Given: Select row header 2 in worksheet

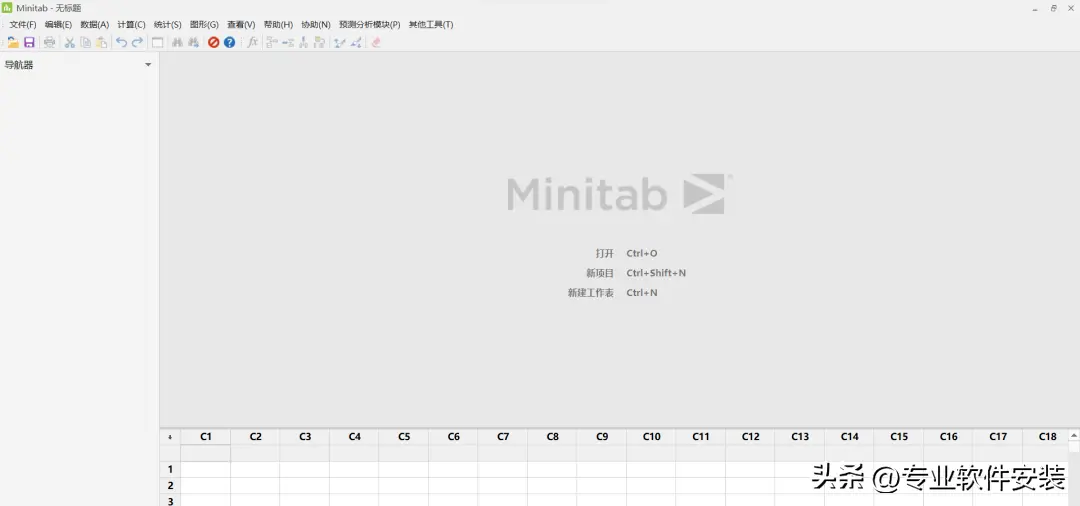Looking at the screenshot, I should 170,485.
